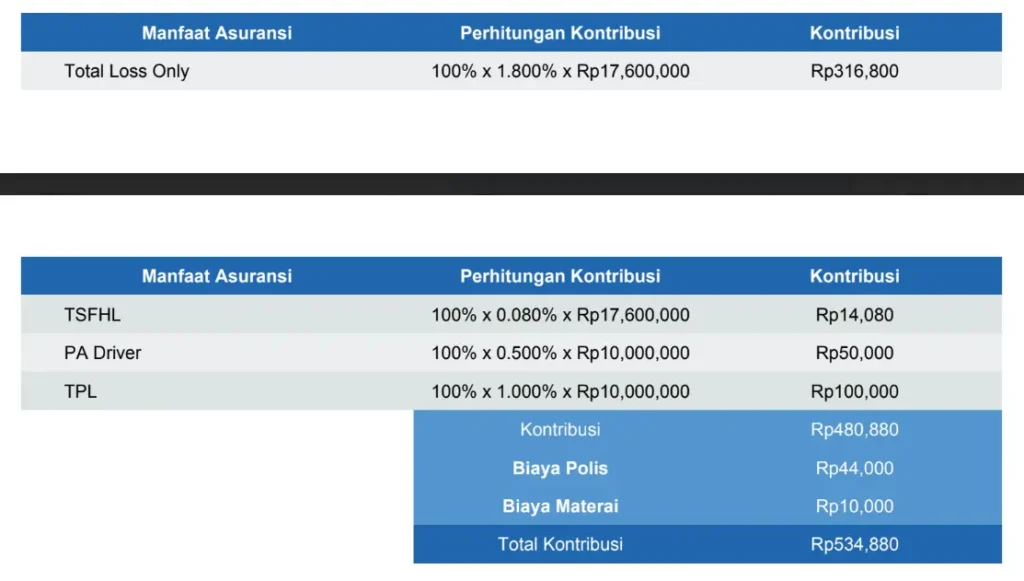Select the Biaya Materai label

pyautogui.click(x=560, y=506)
